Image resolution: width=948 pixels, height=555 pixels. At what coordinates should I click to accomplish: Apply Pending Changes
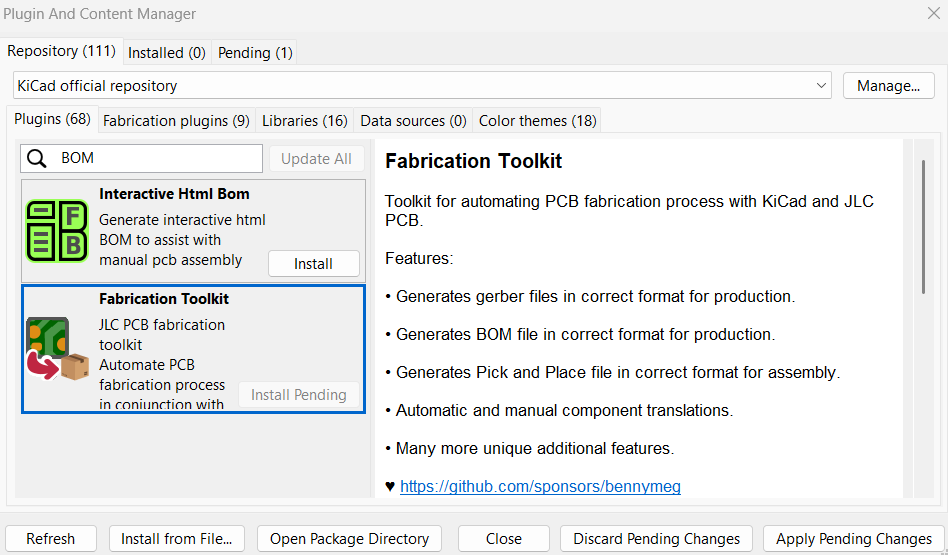[854, 539]
